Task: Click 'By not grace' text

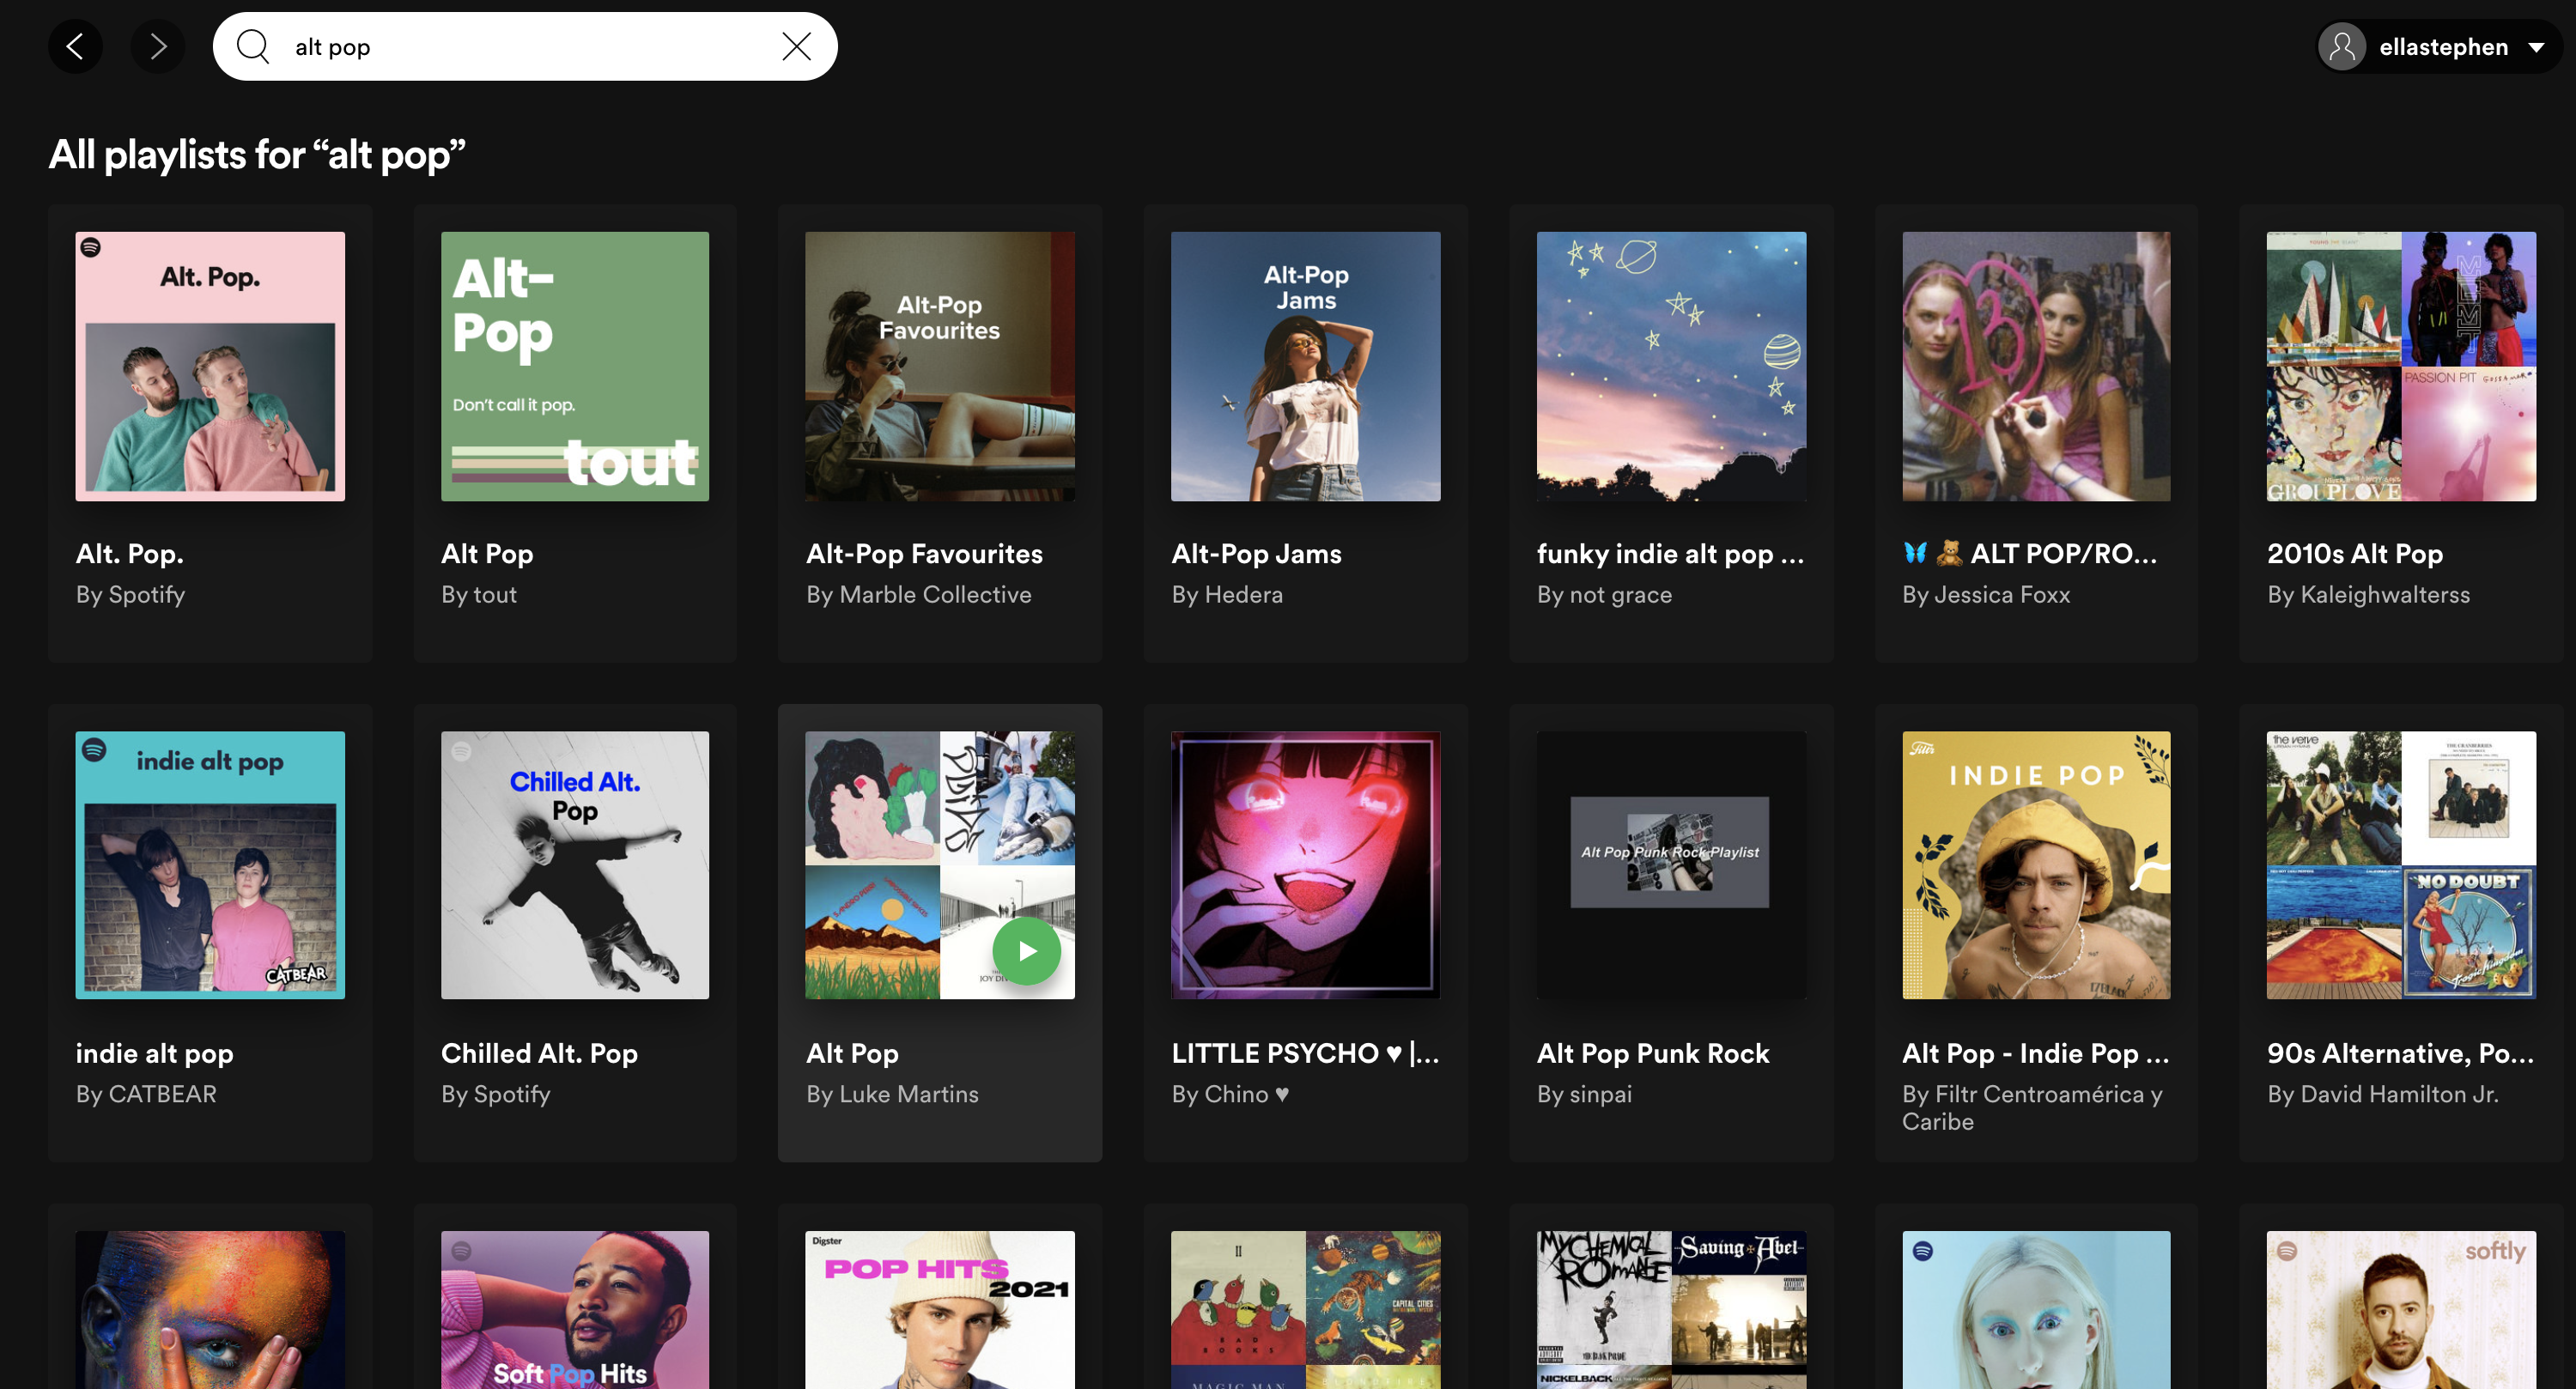Action: coord(1604,594)
